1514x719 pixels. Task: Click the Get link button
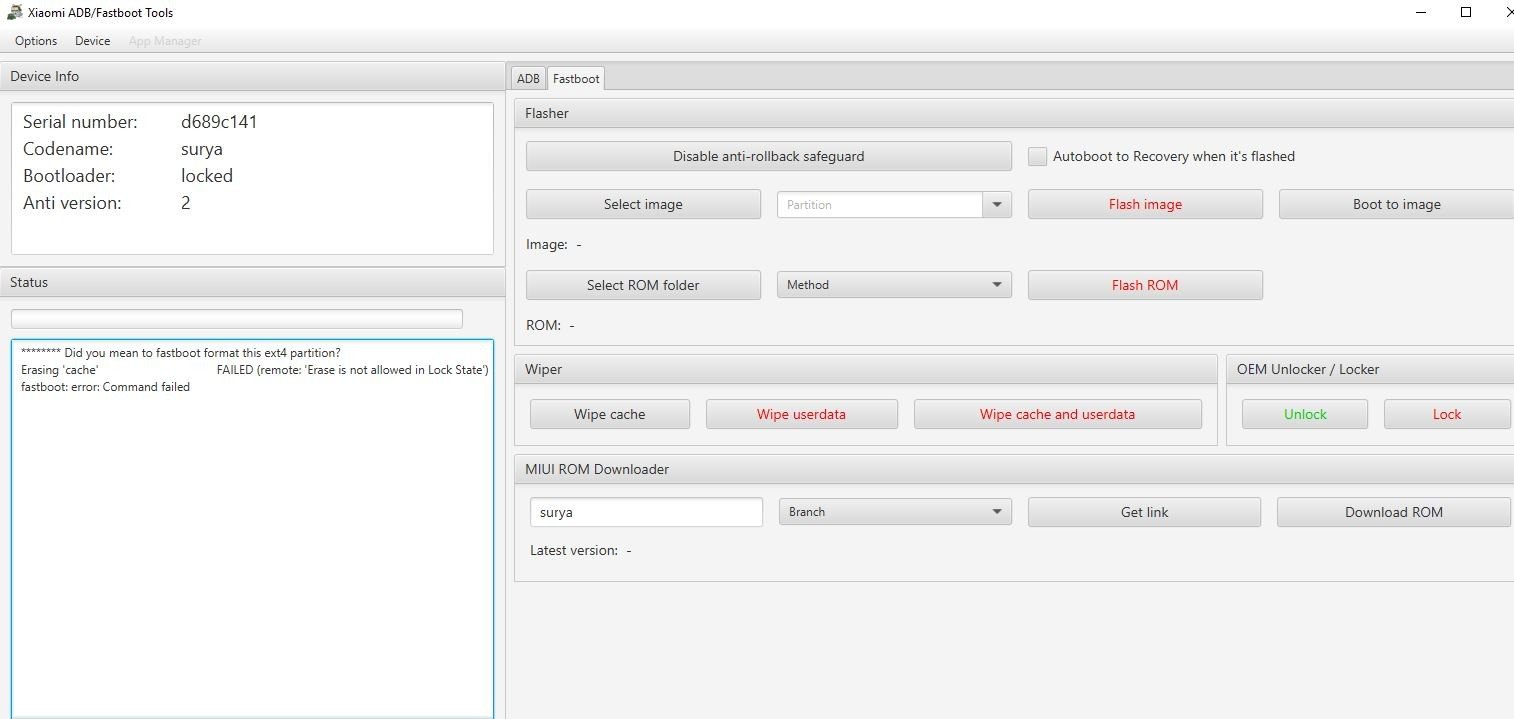click(x=1144, y=512)
